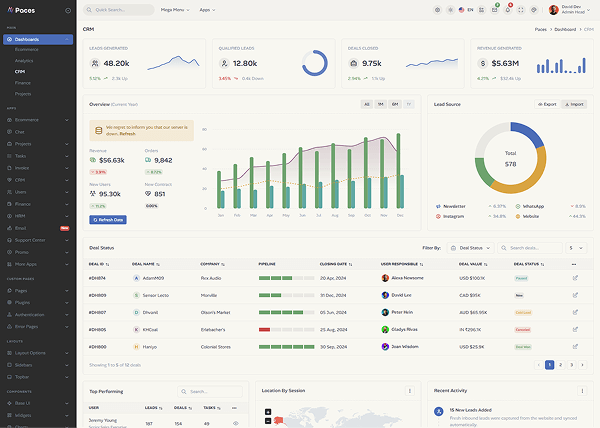
Task: Click the Search deals input field
Action: click(535, 247)
